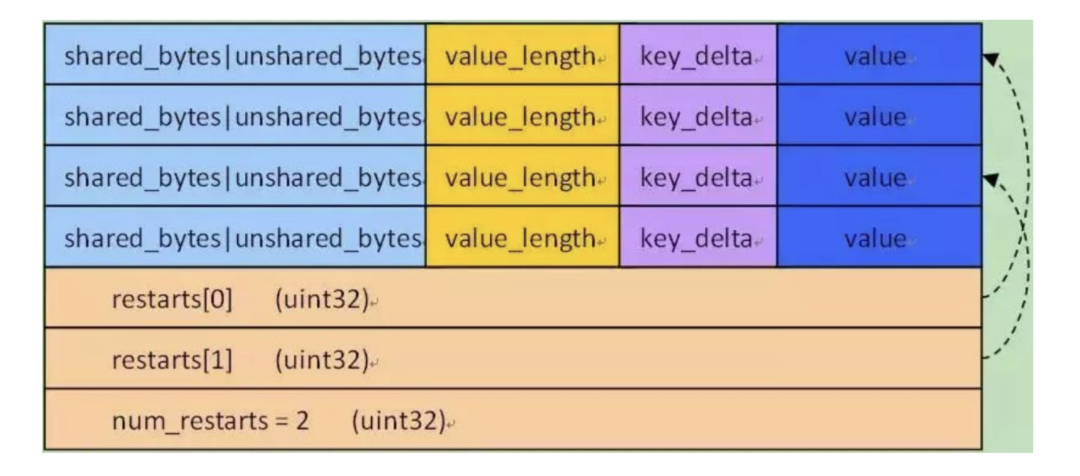The width and height of the screenshot is (1080, 476).
Task: Click the third row's shared_bytes|unshared_bytes cell
Action: coord(235,176)
